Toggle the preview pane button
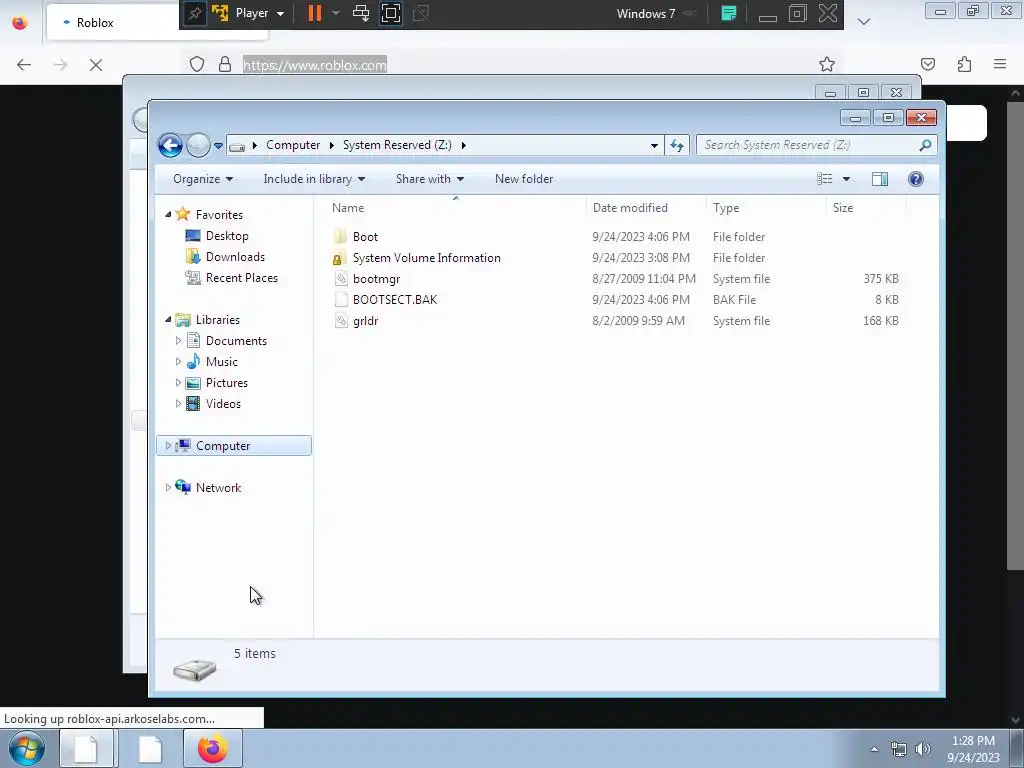This screenshot has width=1024, height=768. tap(880, 179)
